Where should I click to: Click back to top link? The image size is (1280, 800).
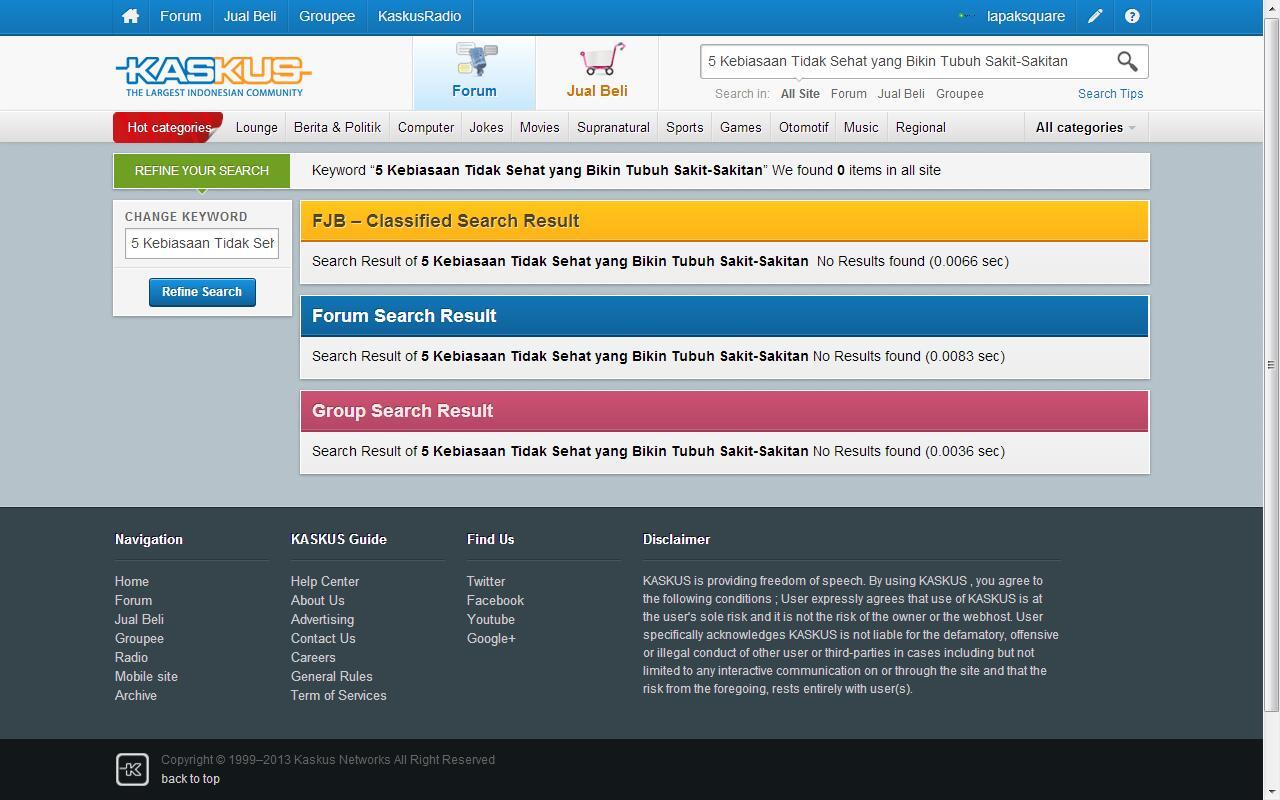pyautogui.click(x=191, y=779)
